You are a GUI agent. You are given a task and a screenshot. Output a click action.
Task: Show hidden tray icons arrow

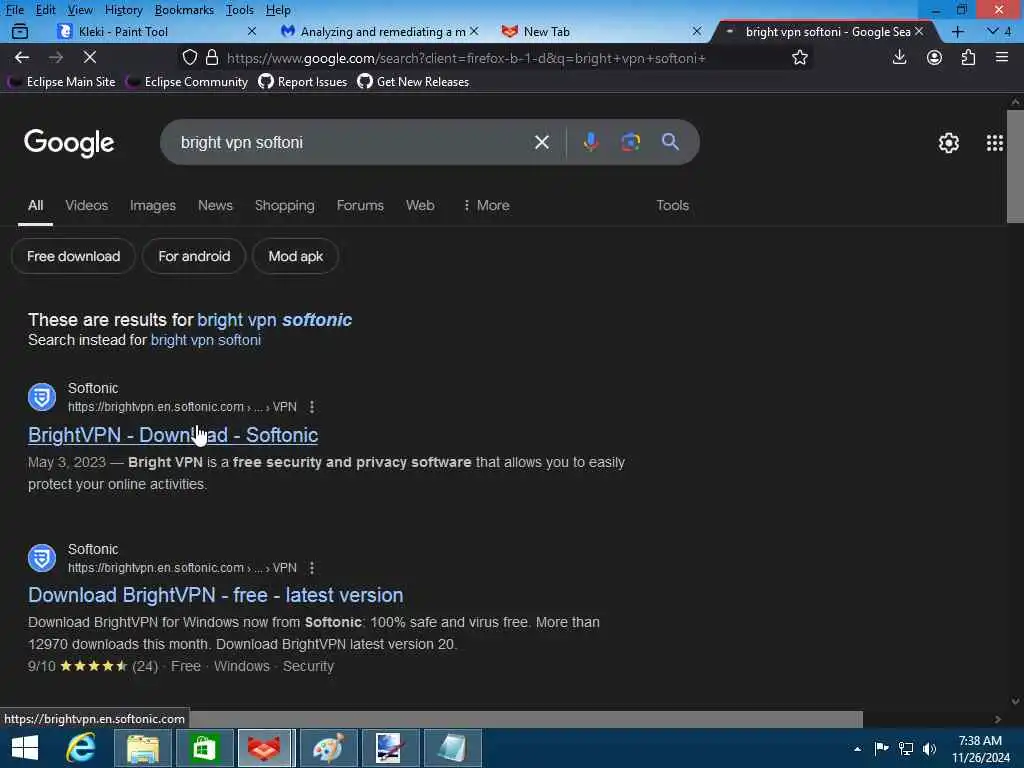click(x=857, y=749)
